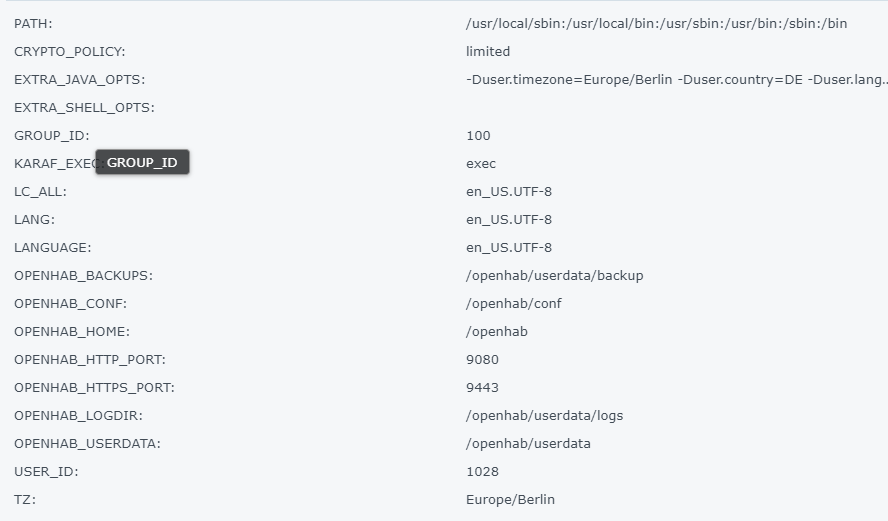
Task: Click the EXTRA_SHELL_OPTS label
Action: pyautogui.click(x=84, y=107)
